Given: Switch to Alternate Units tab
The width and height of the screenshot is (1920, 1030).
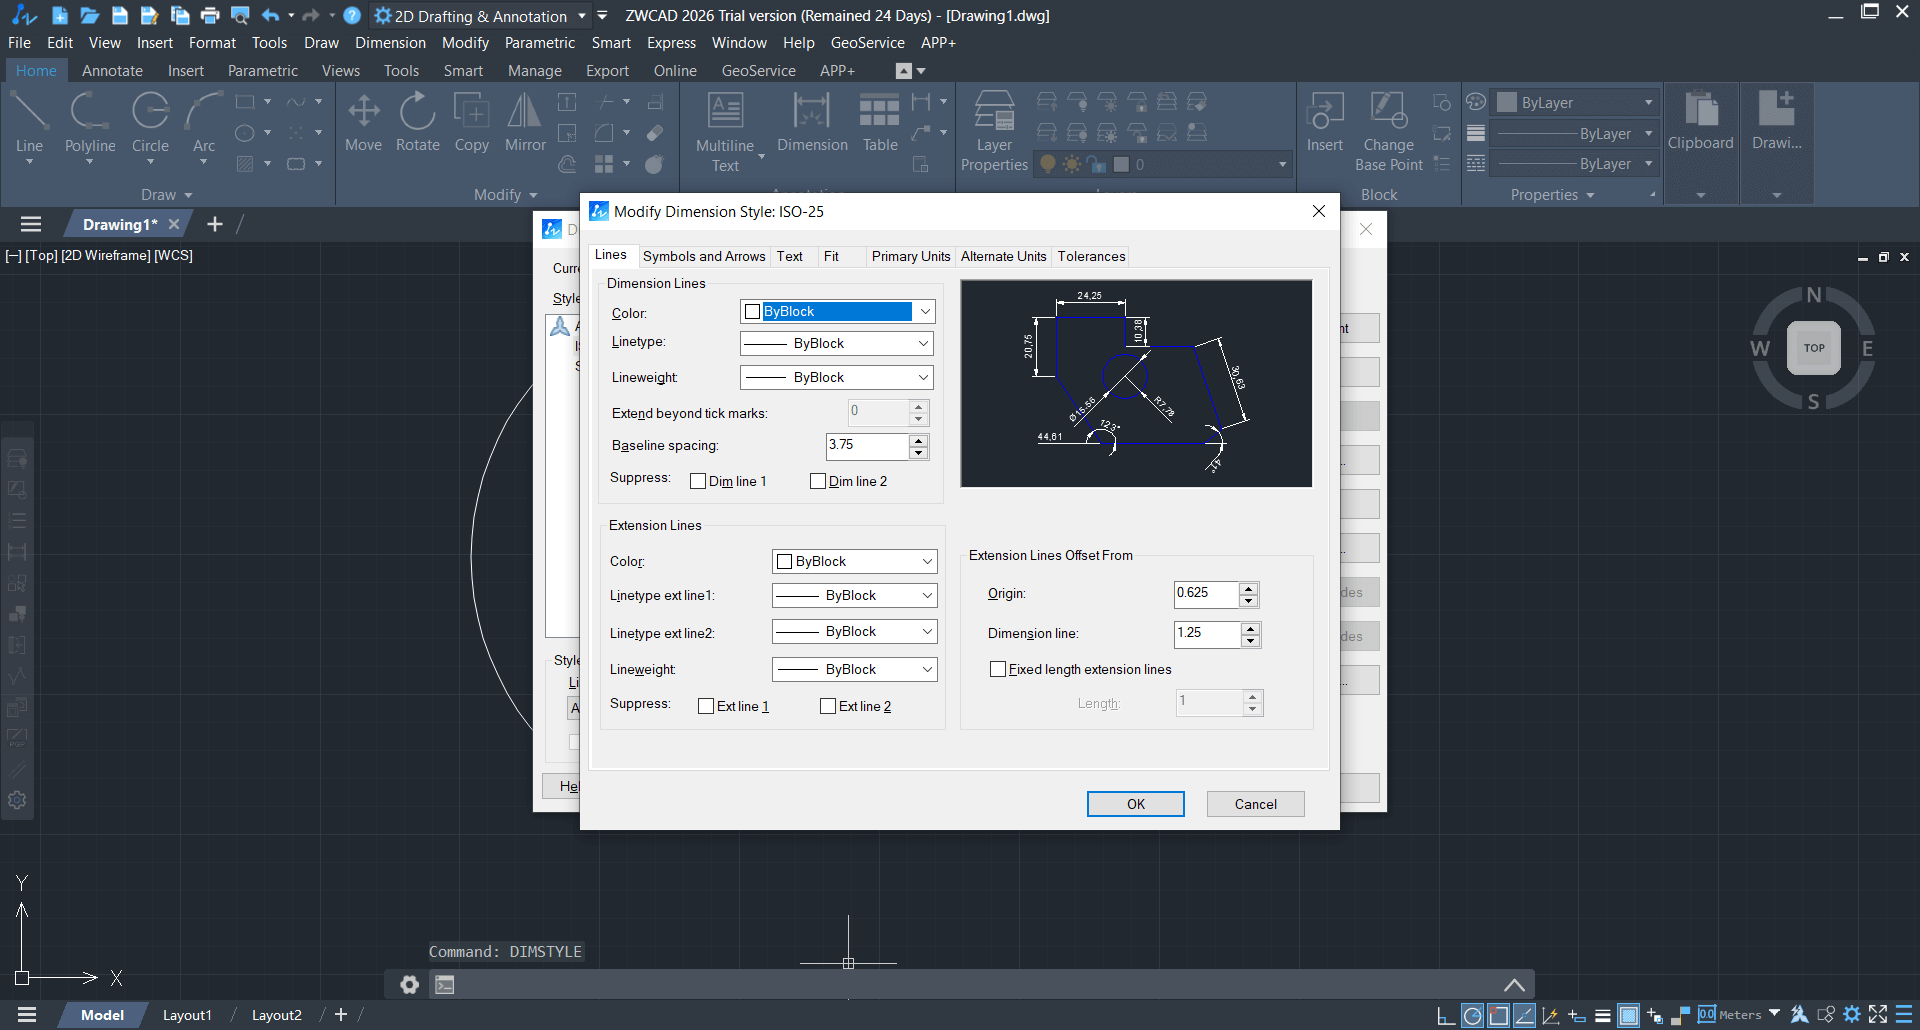Looking at the screenshot, I should pos(1003,256).
